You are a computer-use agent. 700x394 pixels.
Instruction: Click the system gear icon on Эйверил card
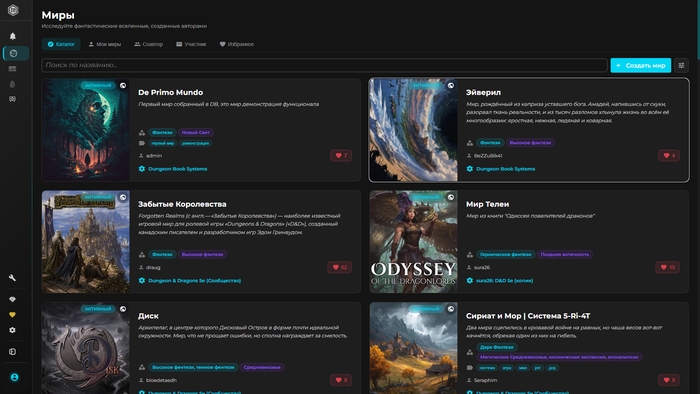[x=470, y=169]
